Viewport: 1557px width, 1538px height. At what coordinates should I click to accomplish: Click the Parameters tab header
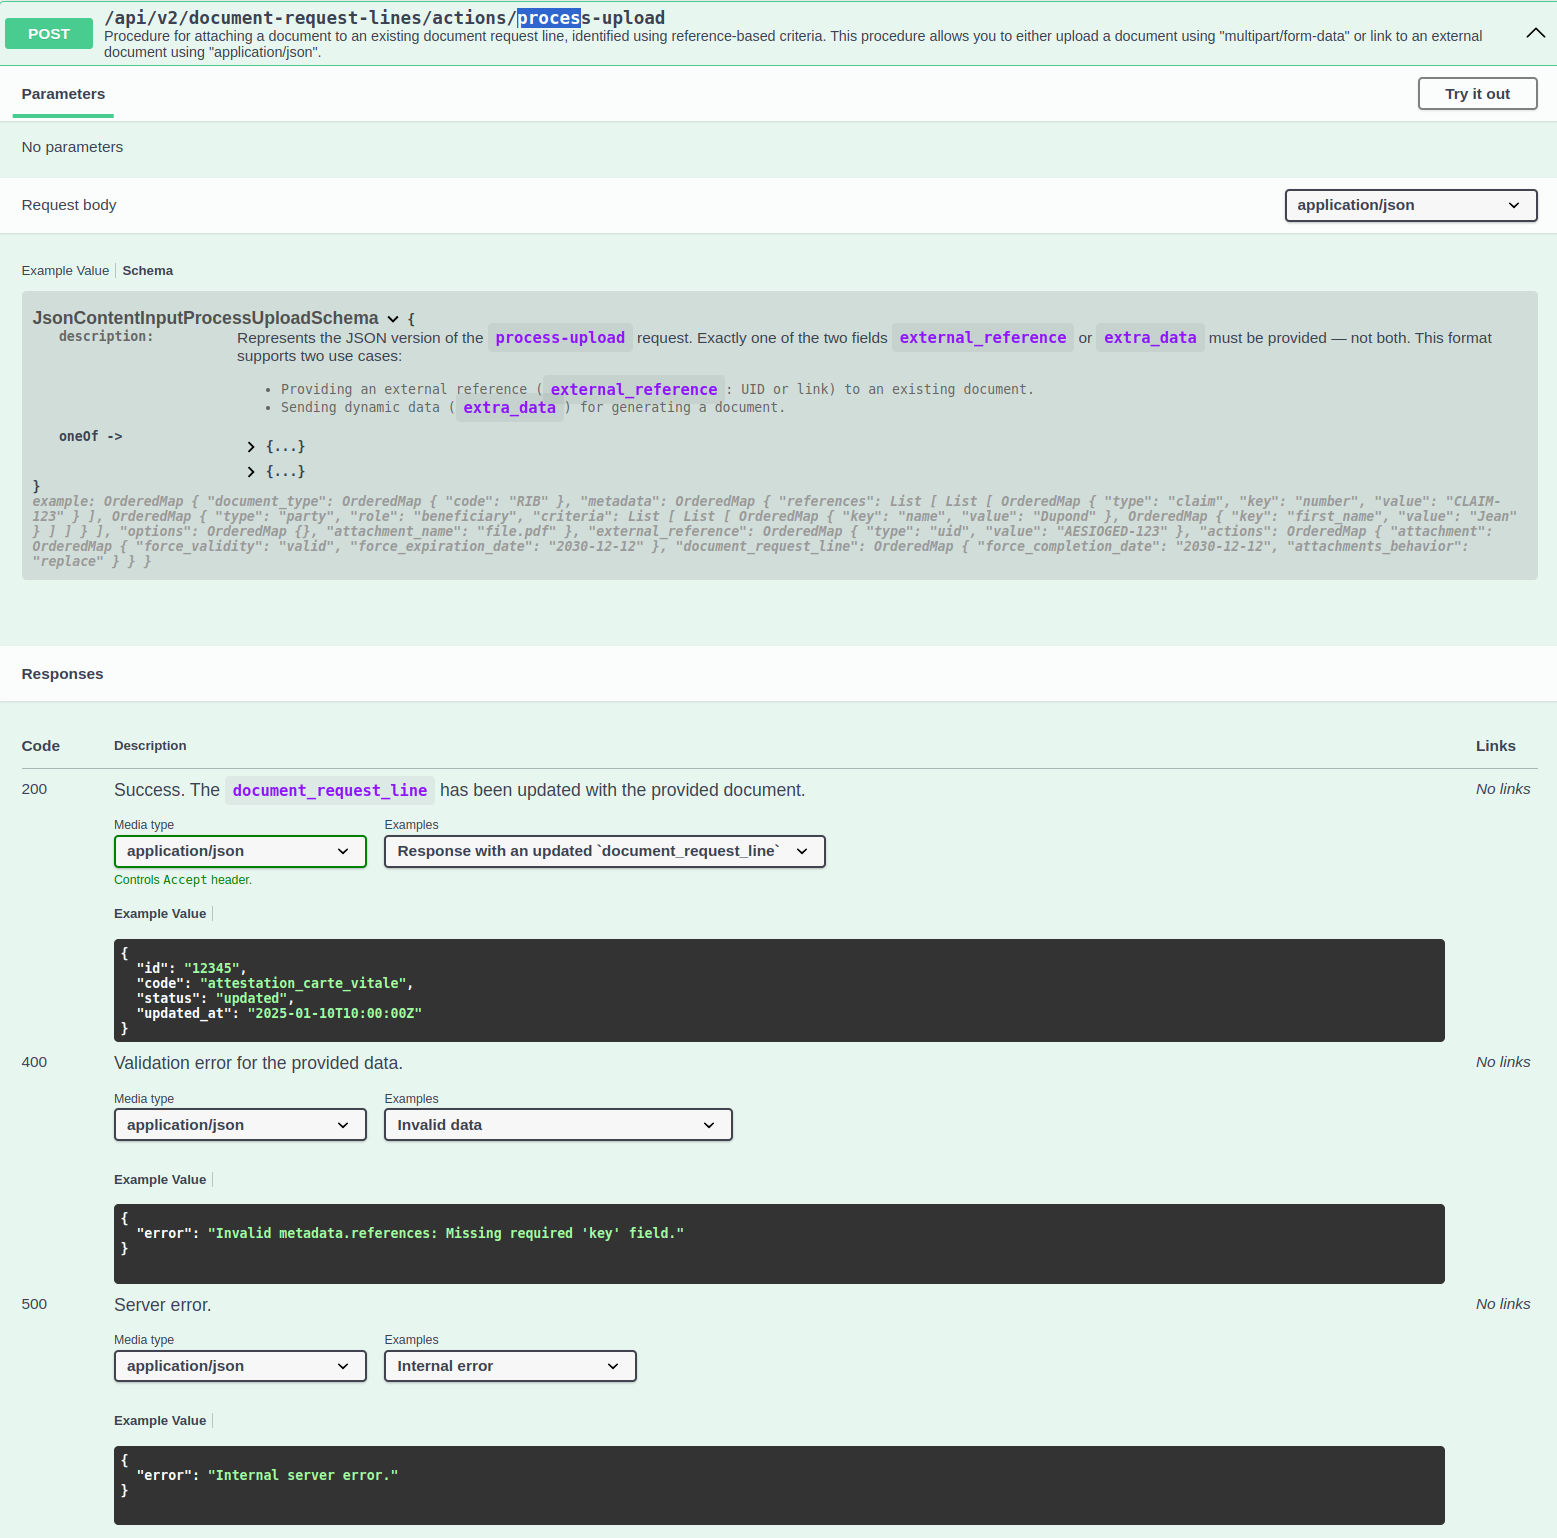[x=63, y=94]
